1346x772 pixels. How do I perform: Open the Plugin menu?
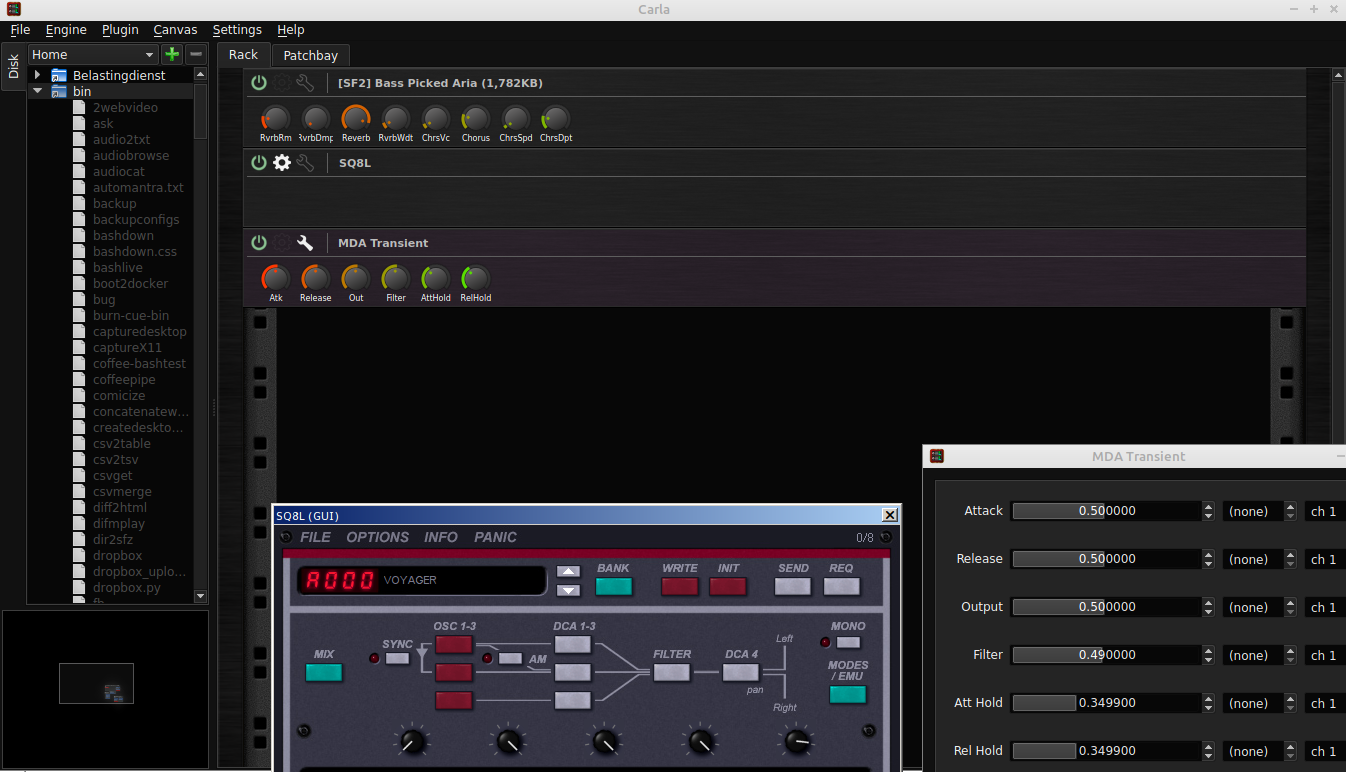[120, 30]
